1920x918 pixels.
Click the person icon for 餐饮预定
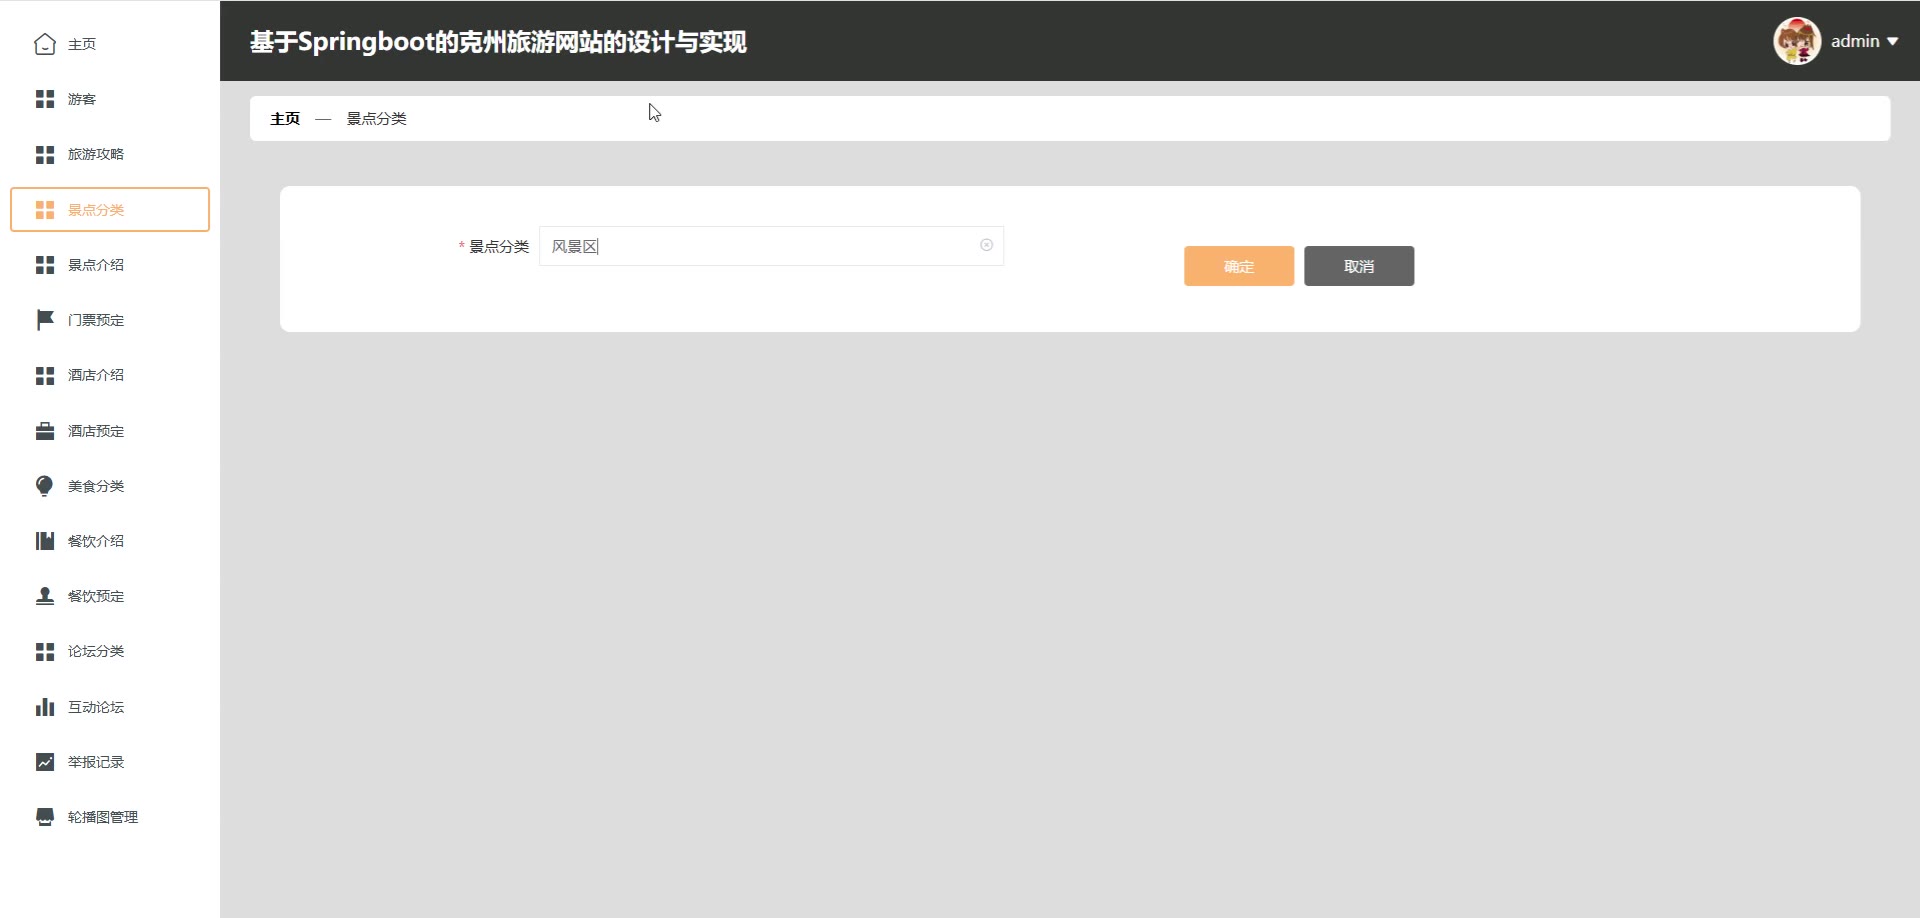(x=45, y=596)
